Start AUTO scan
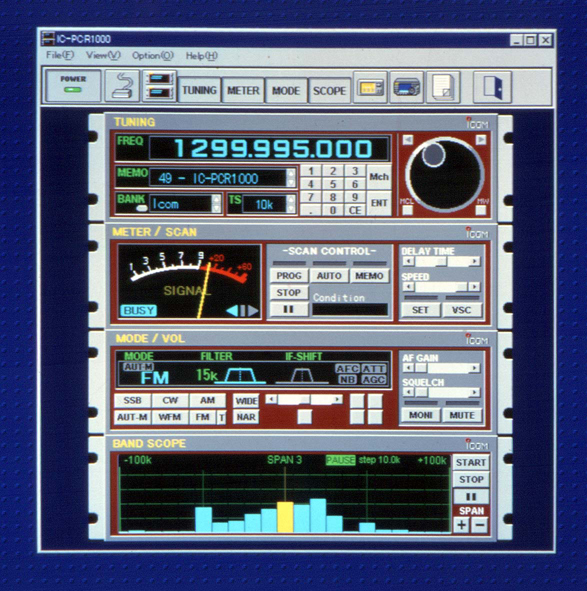The height and width of the screenshot is (591, 587). (x=329, y=276)
